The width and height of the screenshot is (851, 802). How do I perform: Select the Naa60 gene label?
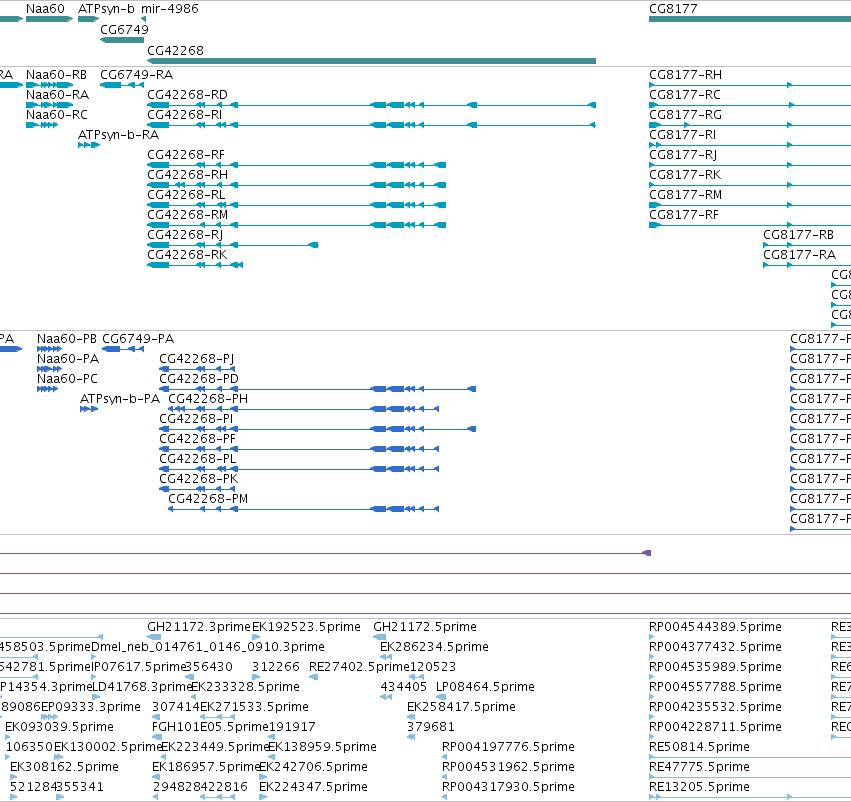[45, 9]
